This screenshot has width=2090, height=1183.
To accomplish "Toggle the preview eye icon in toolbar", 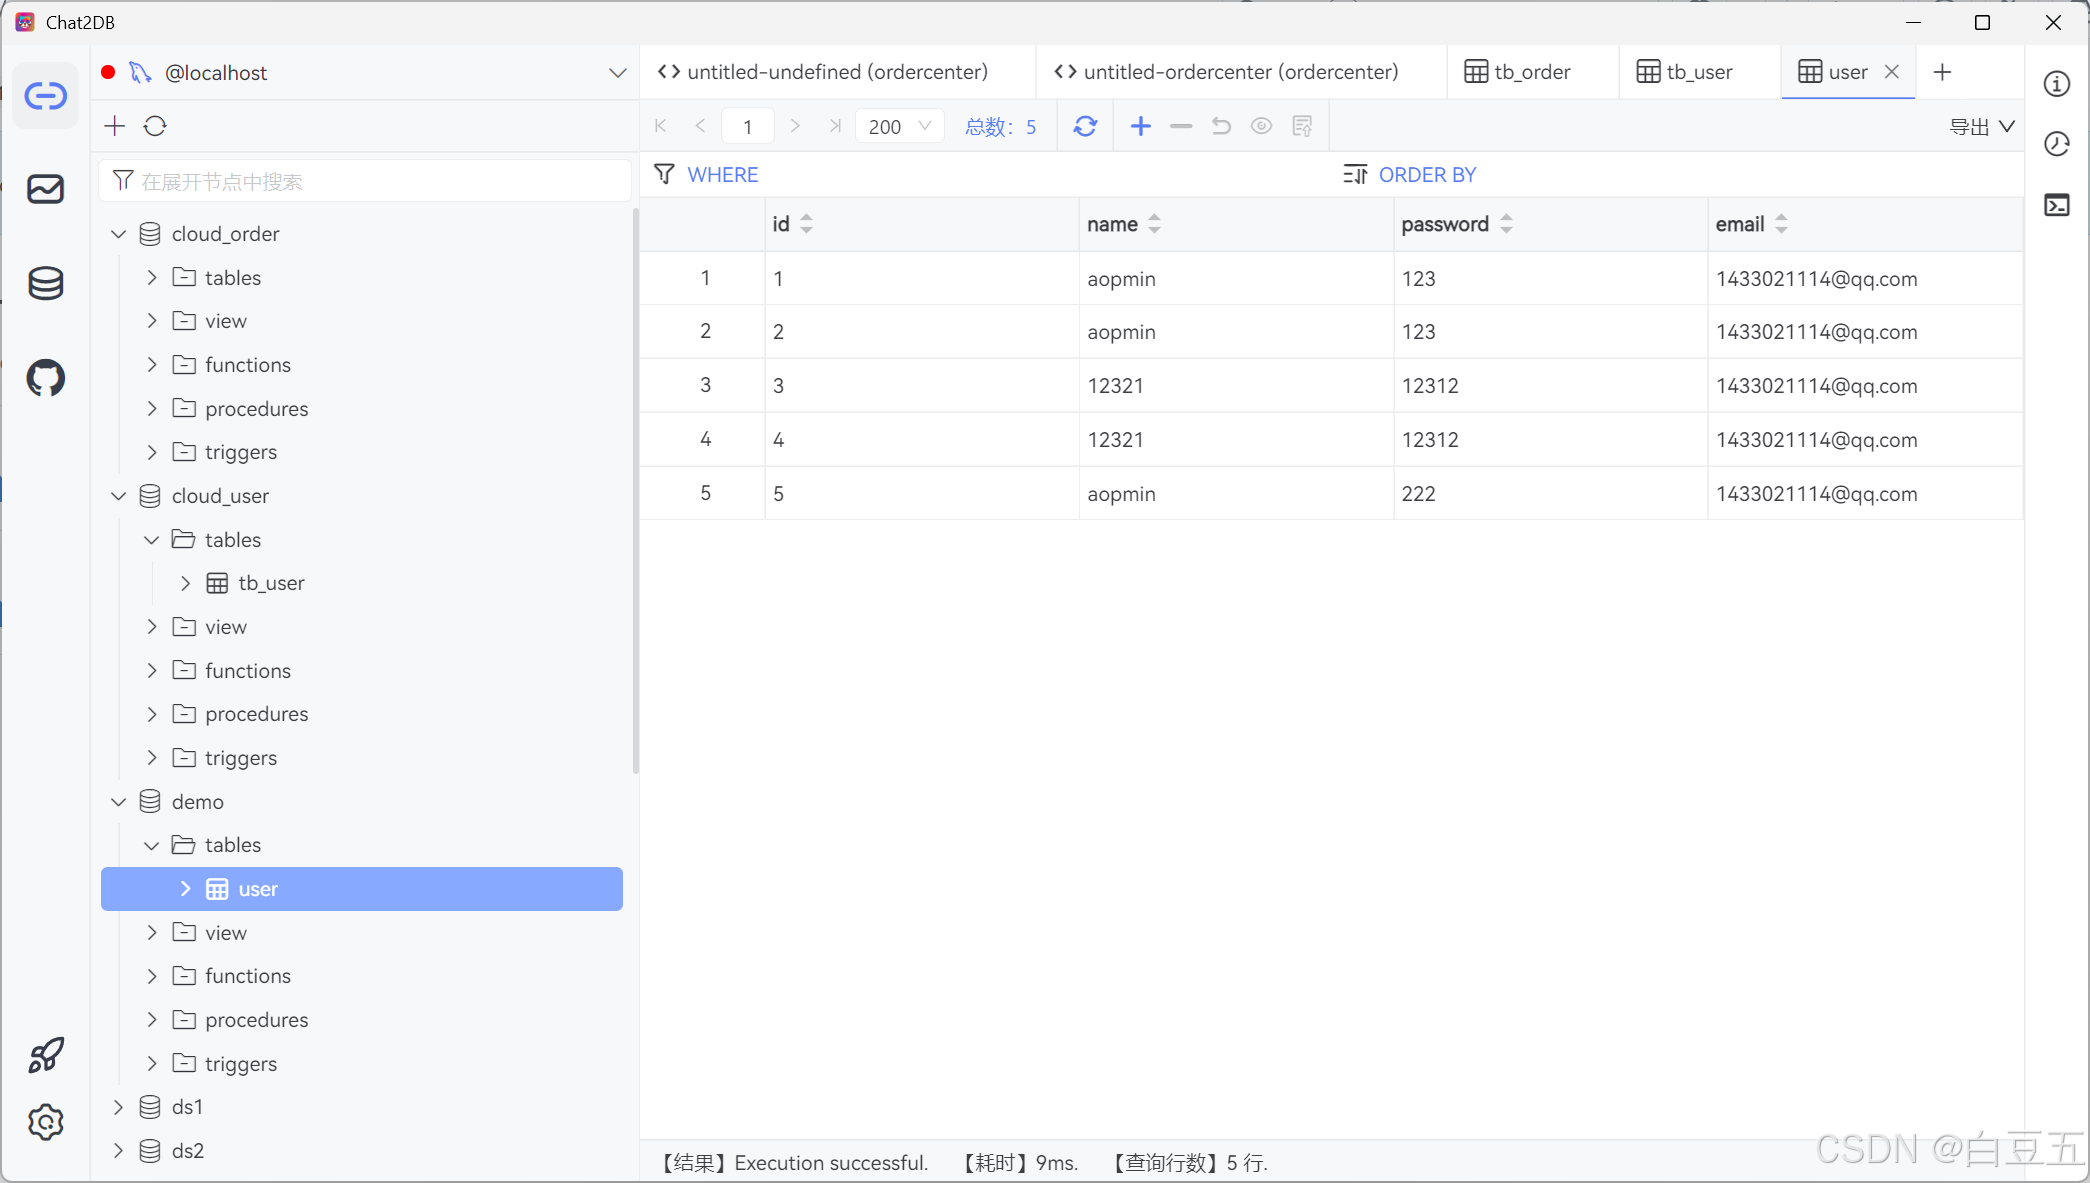I will click(1261, 126).
